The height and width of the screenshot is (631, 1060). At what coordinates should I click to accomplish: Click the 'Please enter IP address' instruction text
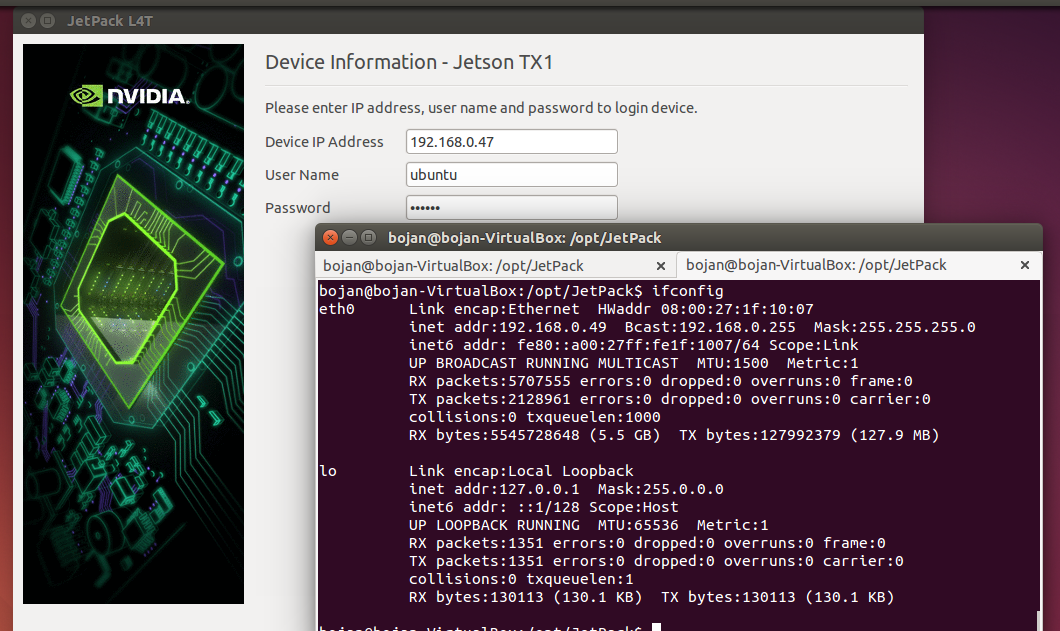point(481,108)
